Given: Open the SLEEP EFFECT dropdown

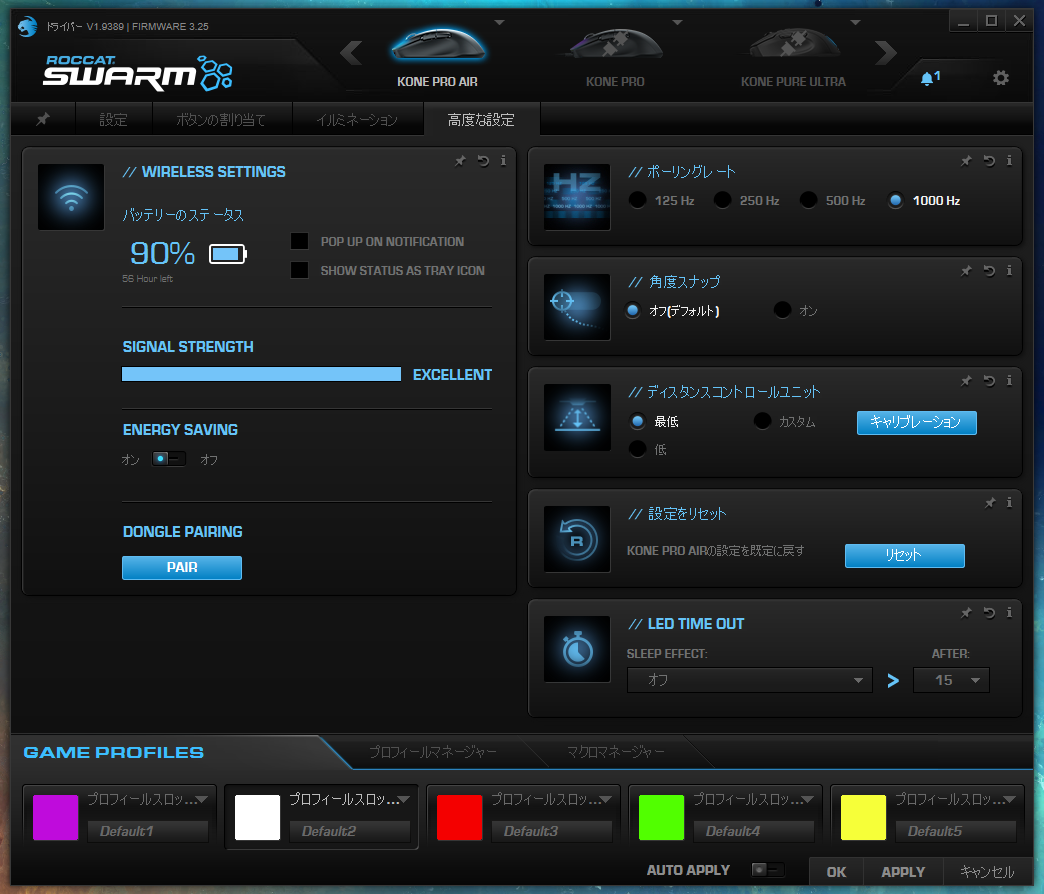Looking at the screenshot, I should click(x=750, y=680).
